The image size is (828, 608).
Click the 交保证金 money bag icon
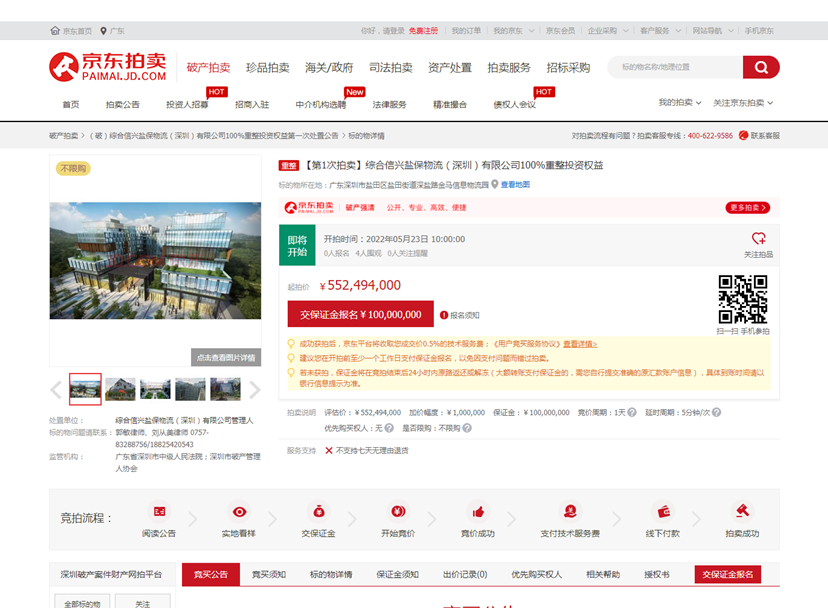(x=319, y=511)
